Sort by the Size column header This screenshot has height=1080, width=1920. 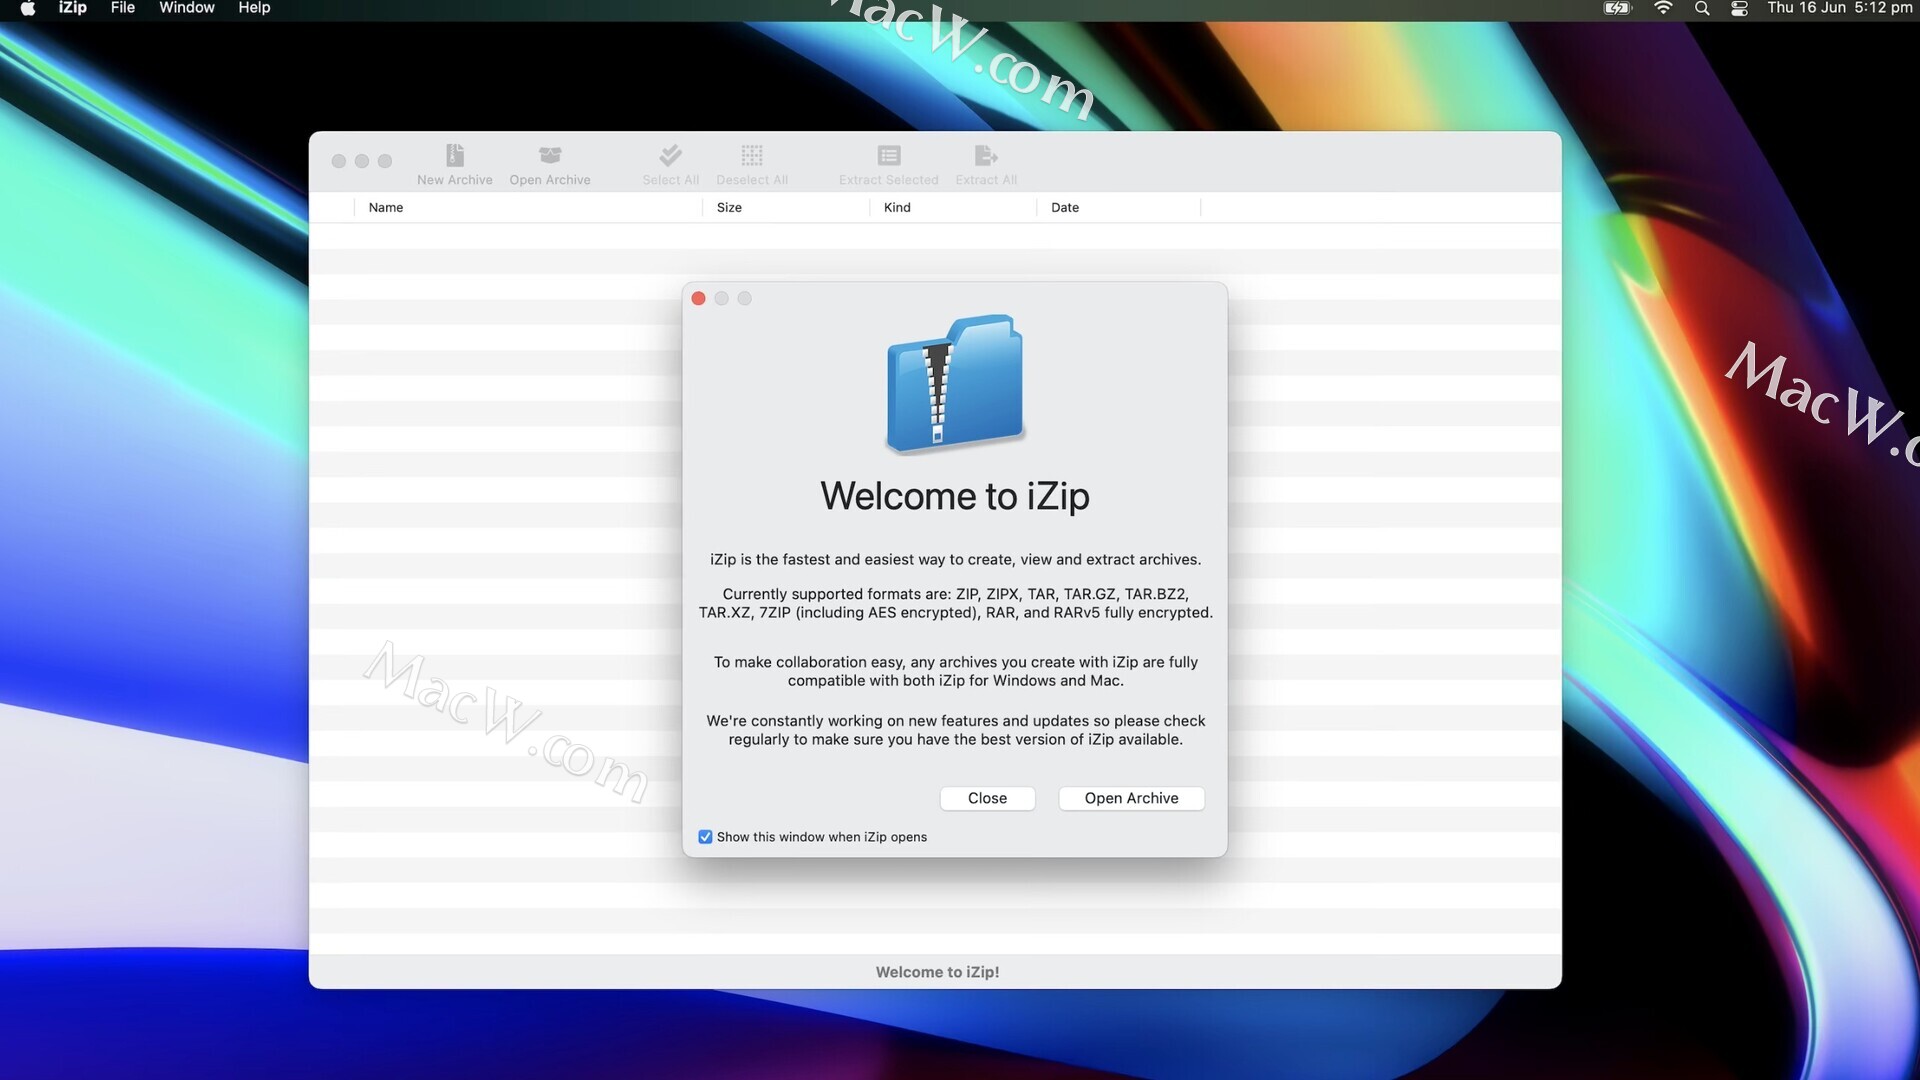[786, 208]
